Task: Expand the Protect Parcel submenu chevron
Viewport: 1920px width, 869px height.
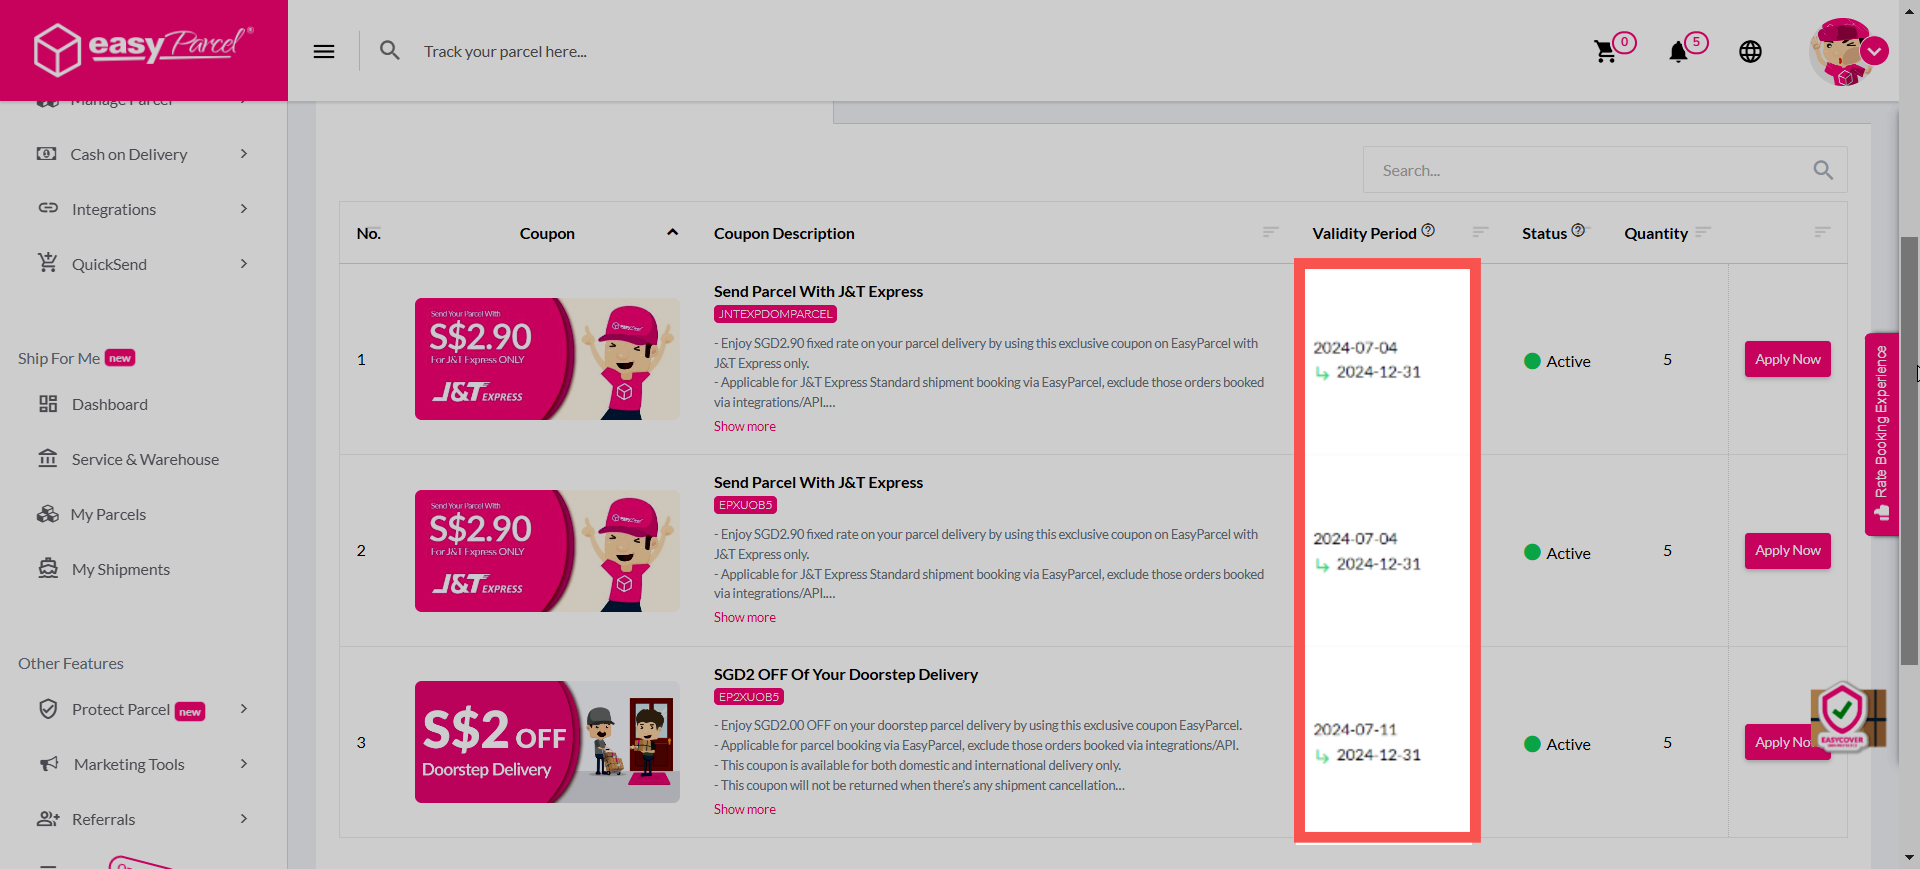Action: [x=244, y=709]
